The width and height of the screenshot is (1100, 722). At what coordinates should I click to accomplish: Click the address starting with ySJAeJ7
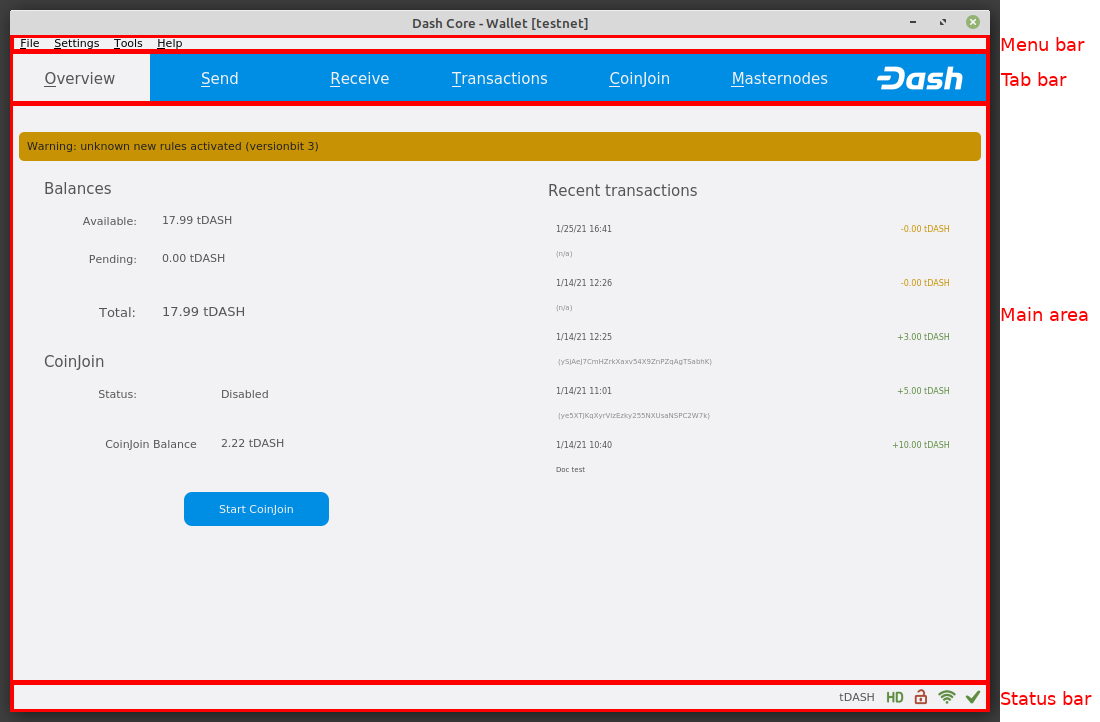tap(635, 361)
